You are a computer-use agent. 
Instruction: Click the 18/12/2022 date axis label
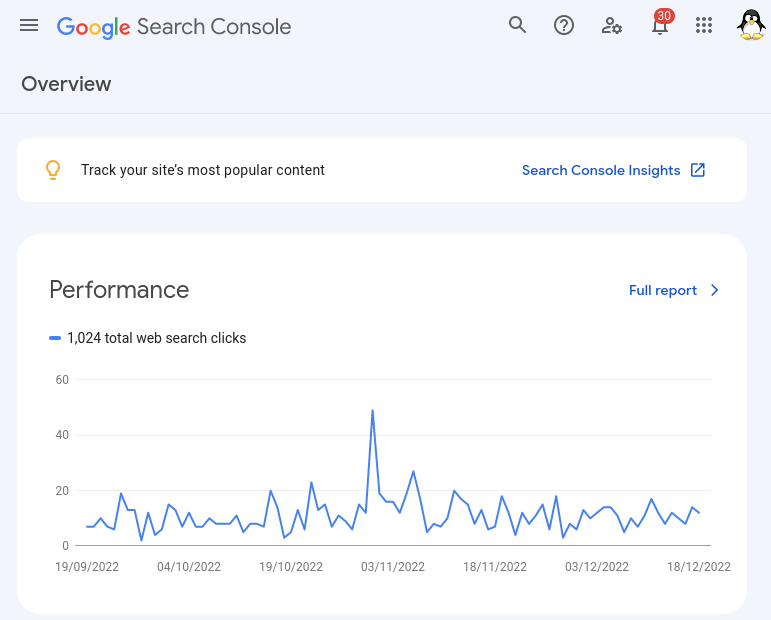[699, 567]
